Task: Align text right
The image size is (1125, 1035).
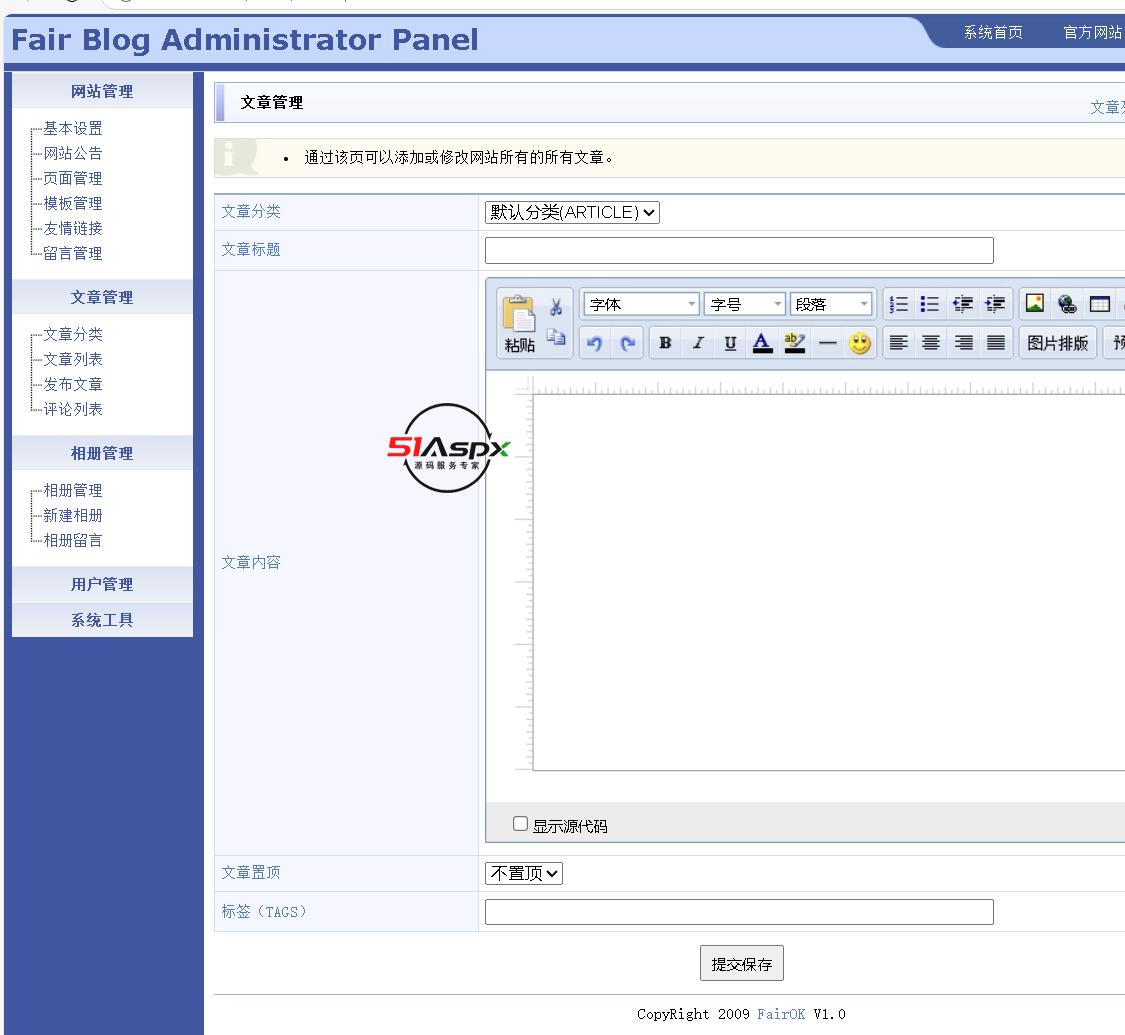Action: (x=963, y=343)
